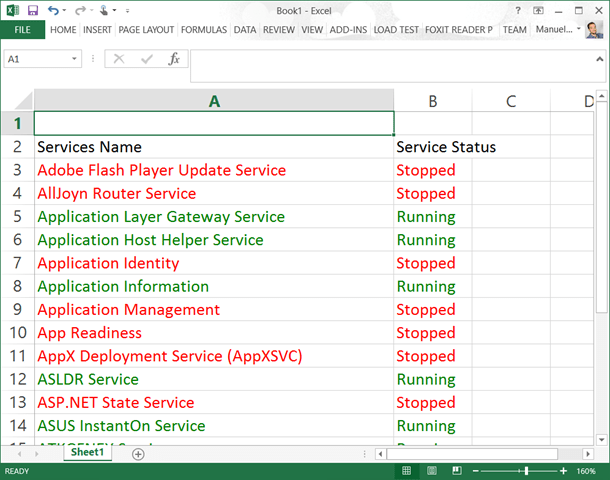Open the Undo history dropdown arrow

[65, 11]
